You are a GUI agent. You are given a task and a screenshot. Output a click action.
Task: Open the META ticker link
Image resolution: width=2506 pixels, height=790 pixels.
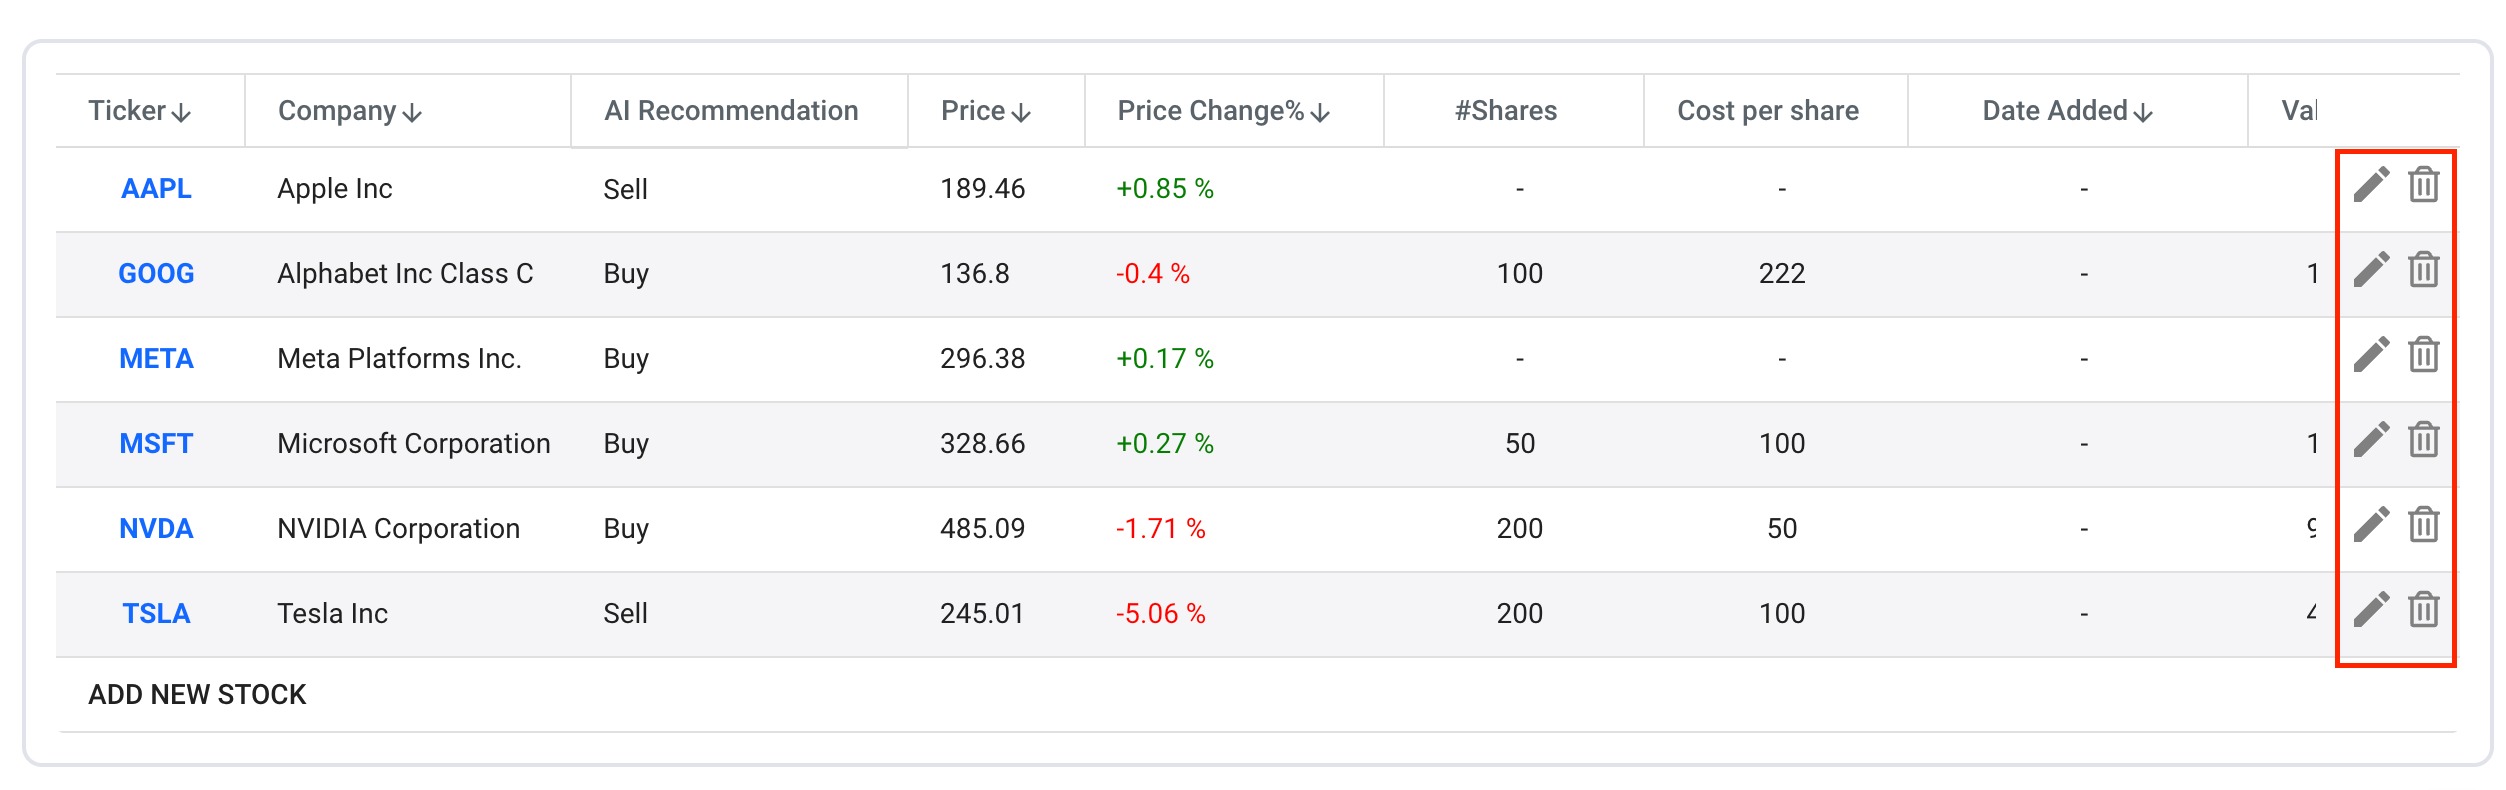click(x=156, y=359)
